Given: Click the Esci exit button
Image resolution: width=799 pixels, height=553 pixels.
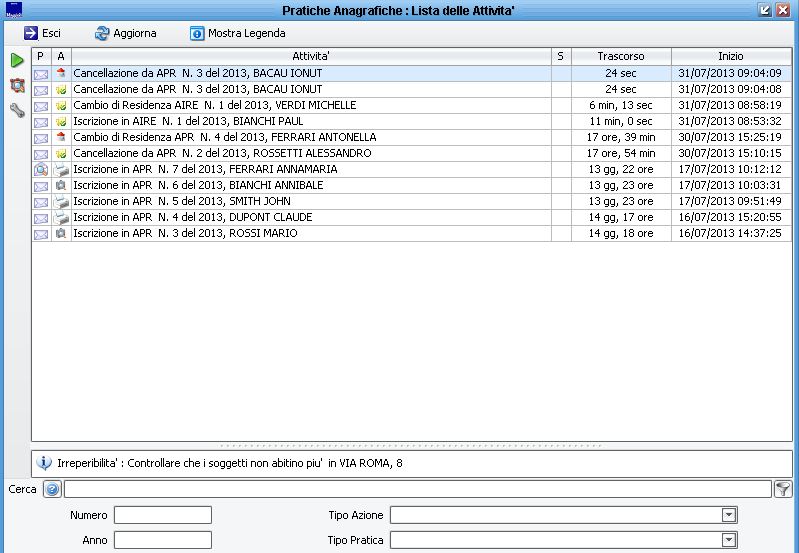Looking at the screenshot, I should pyautogui.click(x=42, y=33).
